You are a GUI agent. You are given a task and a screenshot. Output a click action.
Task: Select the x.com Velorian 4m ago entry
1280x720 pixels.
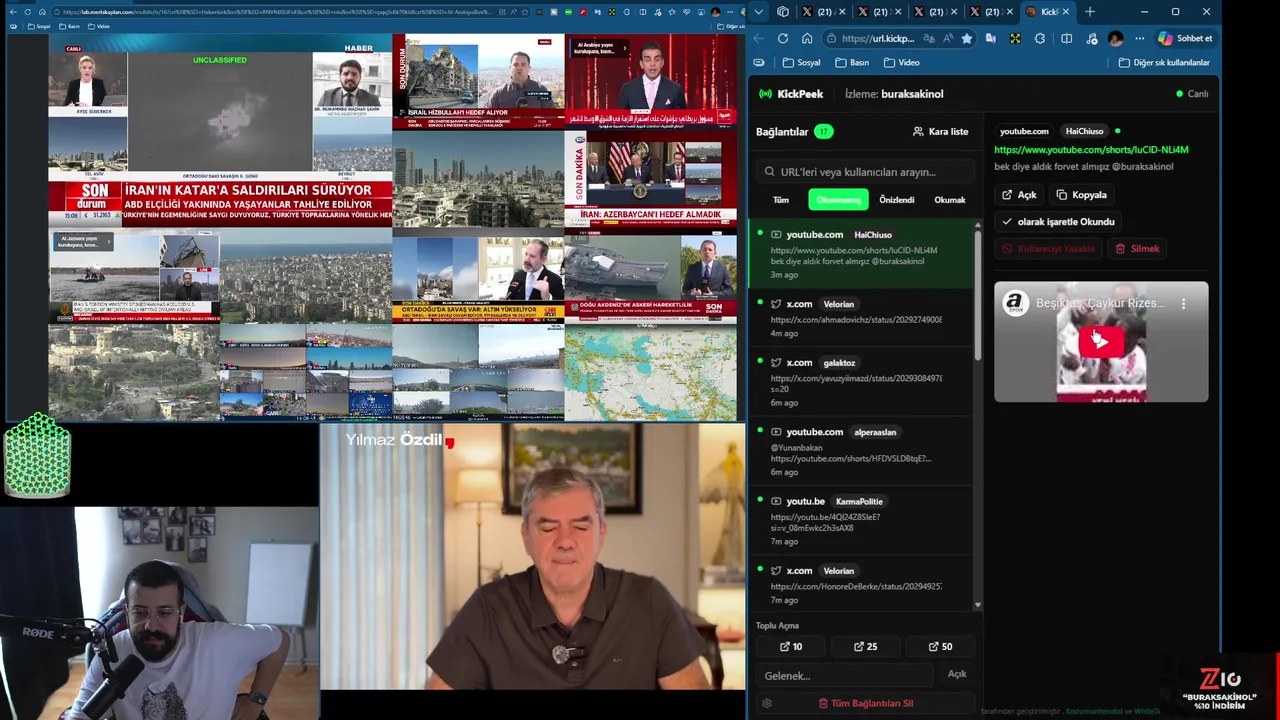pos(862,318)
